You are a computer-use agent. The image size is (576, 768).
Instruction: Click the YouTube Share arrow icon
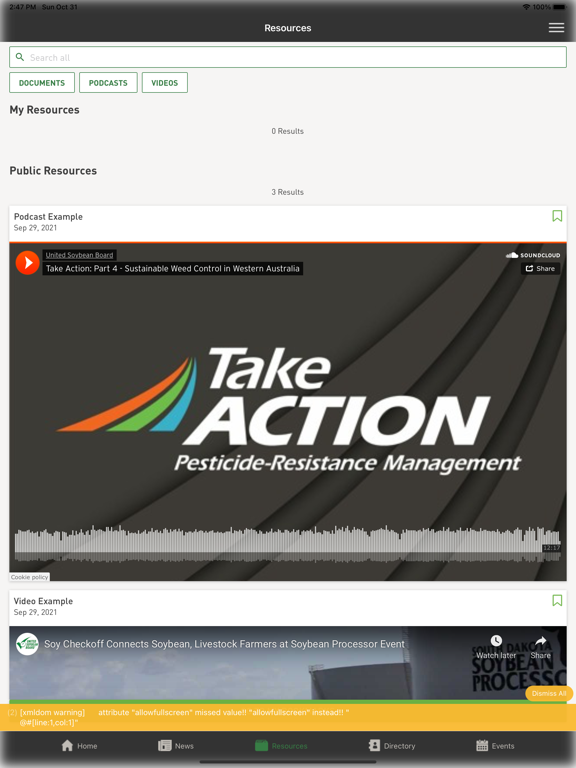coord(540,640)
